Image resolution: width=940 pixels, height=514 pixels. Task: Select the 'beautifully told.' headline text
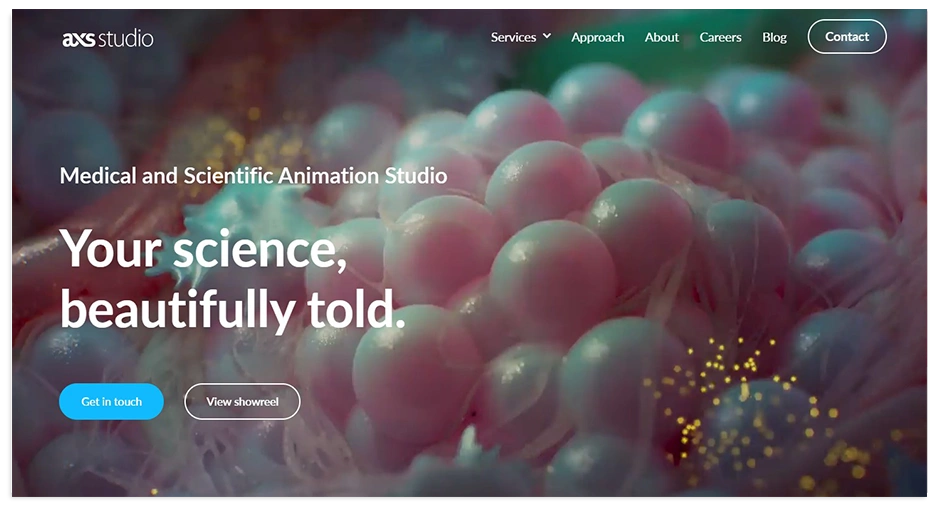point(232,310)
